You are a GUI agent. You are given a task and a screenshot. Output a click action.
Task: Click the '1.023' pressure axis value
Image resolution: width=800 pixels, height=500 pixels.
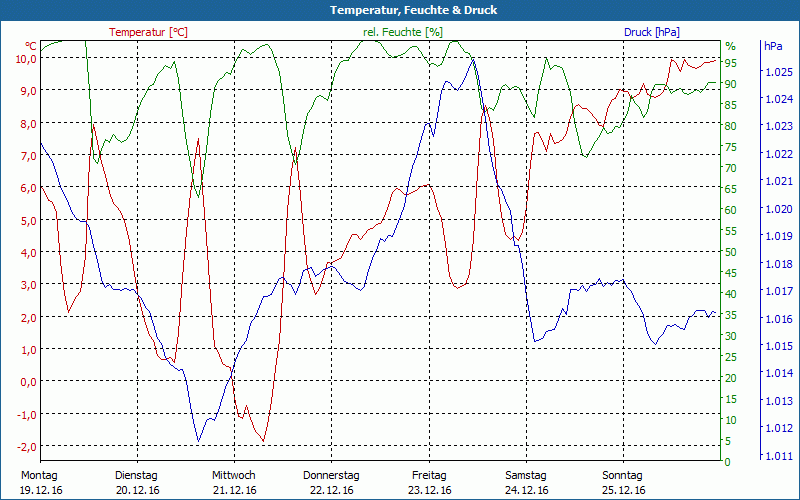coord(780,126)
